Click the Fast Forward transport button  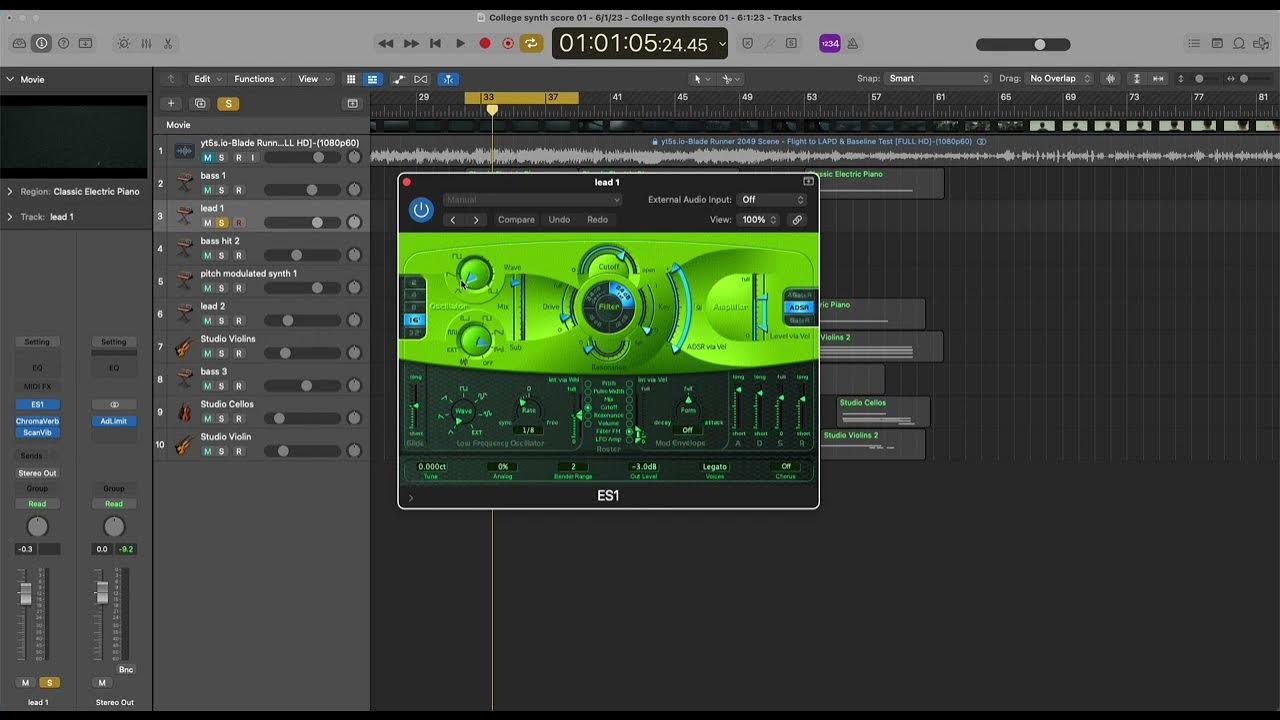tap(410, 43)
